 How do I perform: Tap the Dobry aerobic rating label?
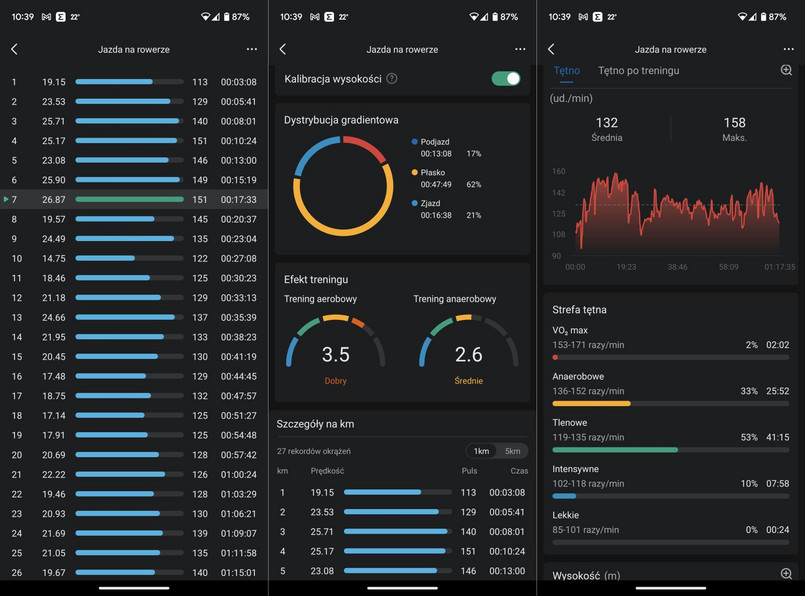point(335,381)
